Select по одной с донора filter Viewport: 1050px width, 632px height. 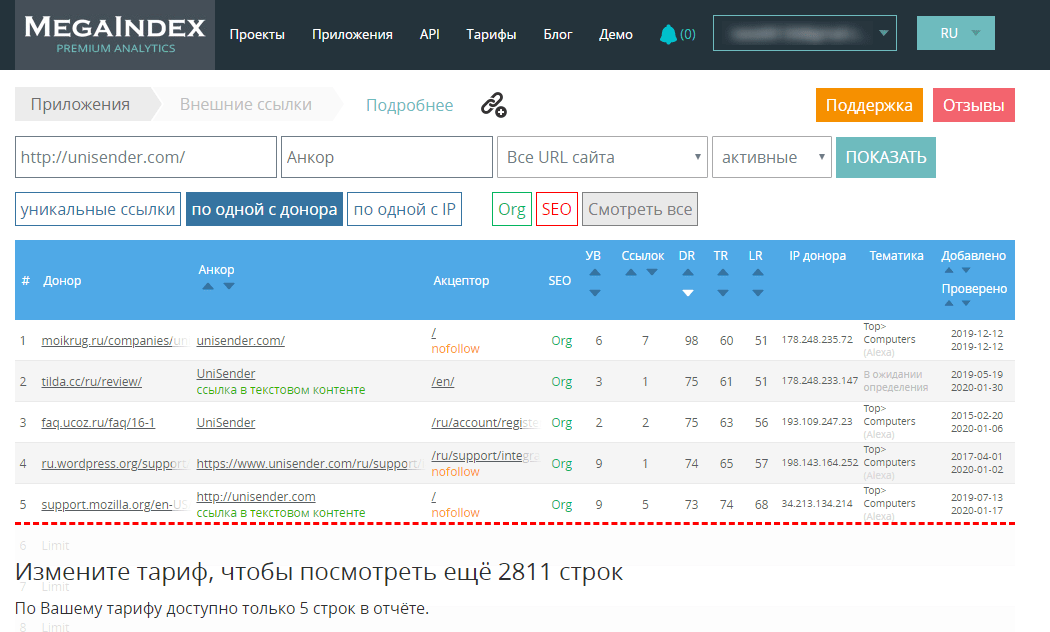point(265,209)
